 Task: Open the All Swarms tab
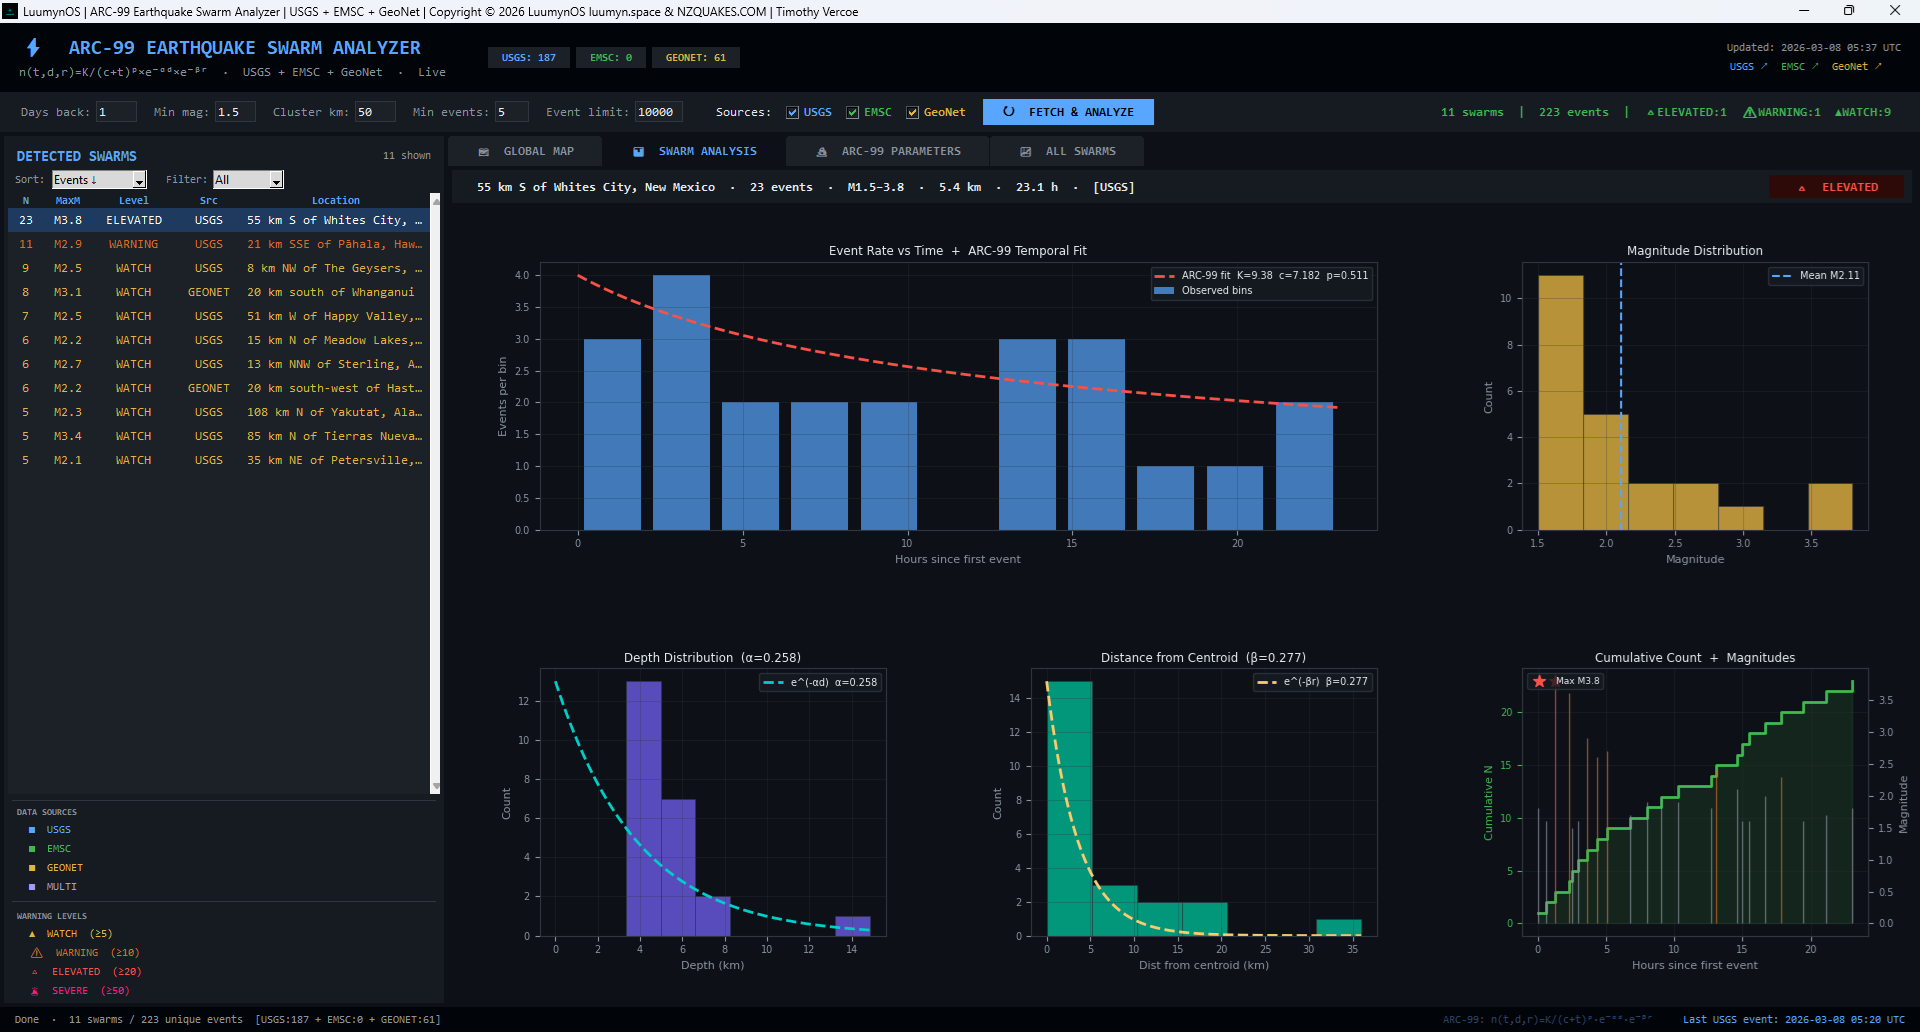(x=1080, y=152)
